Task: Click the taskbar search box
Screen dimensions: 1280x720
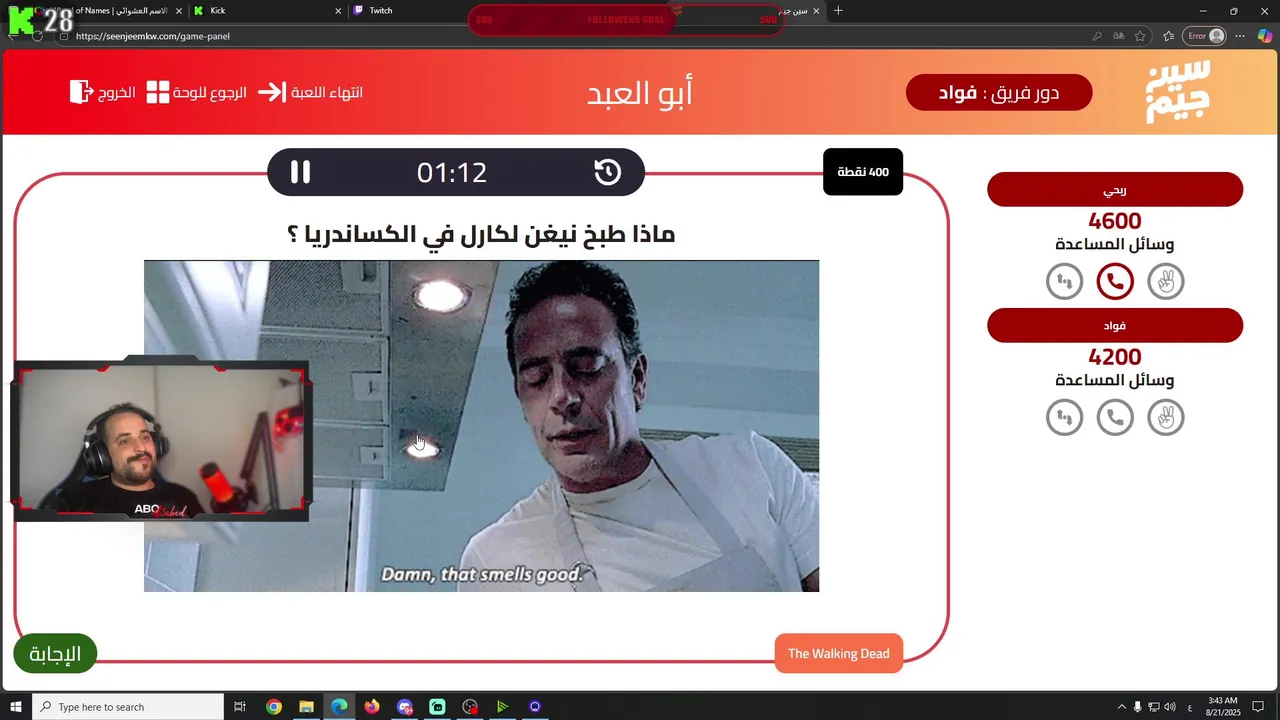Action: point(128,707)
